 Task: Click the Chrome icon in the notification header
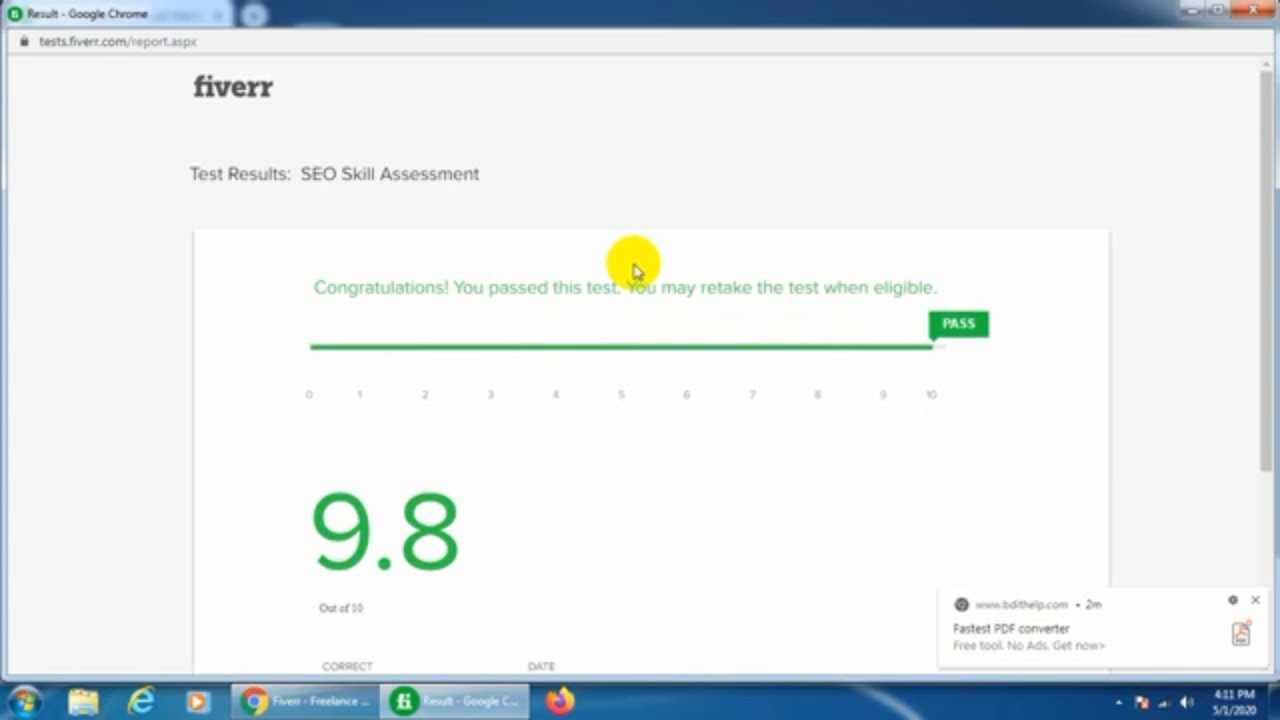coord(962,605)
